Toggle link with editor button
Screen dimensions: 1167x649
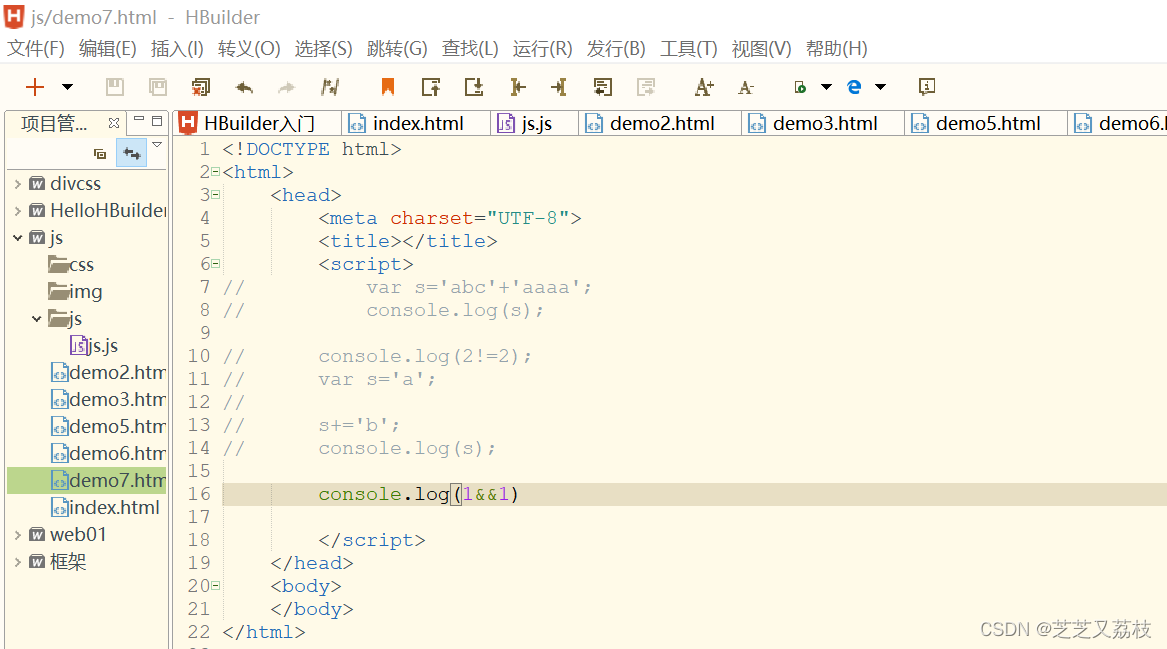pyautogui.click(x=132, y=153)
